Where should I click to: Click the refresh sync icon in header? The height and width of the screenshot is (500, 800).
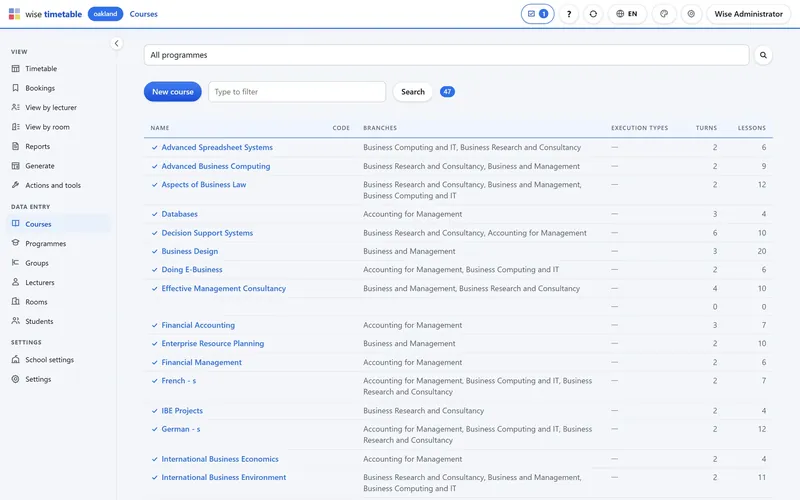[x=593, y=14]
